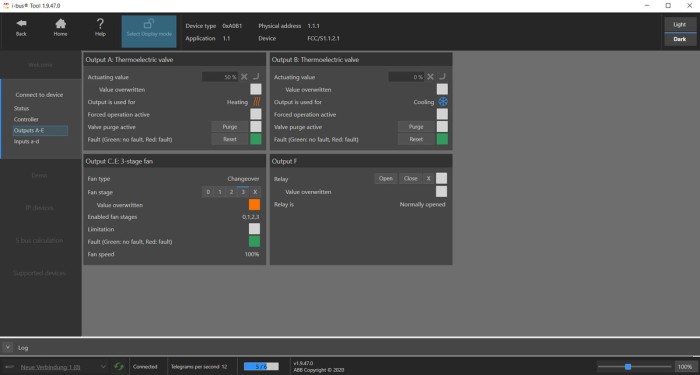Purge the Output A valve
Viewport: 700px width, 375px height.
tap(229, 127)
